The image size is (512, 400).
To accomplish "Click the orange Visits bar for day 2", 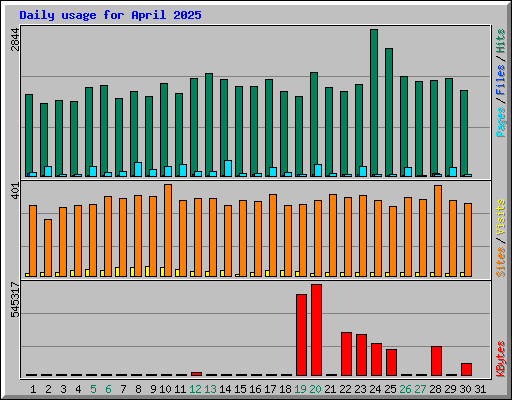I will (x=48, y=248).
